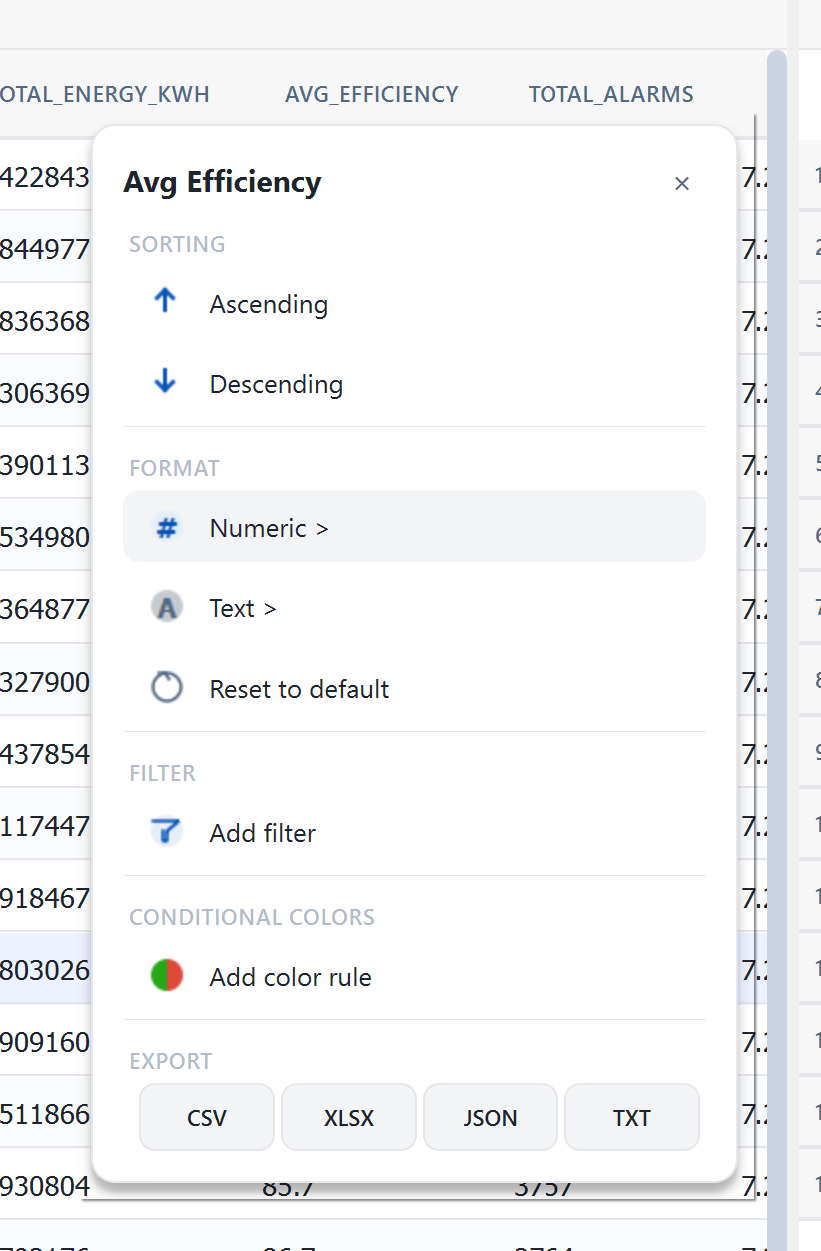Export the column as CSV
Screen dimensions: 821x1251
click(x=206, y=1117)
